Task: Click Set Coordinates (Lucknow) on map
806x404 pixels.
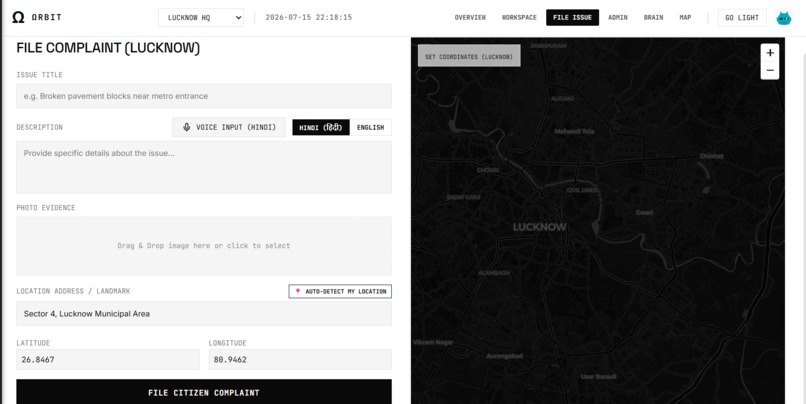Action: tap(469, 56)
